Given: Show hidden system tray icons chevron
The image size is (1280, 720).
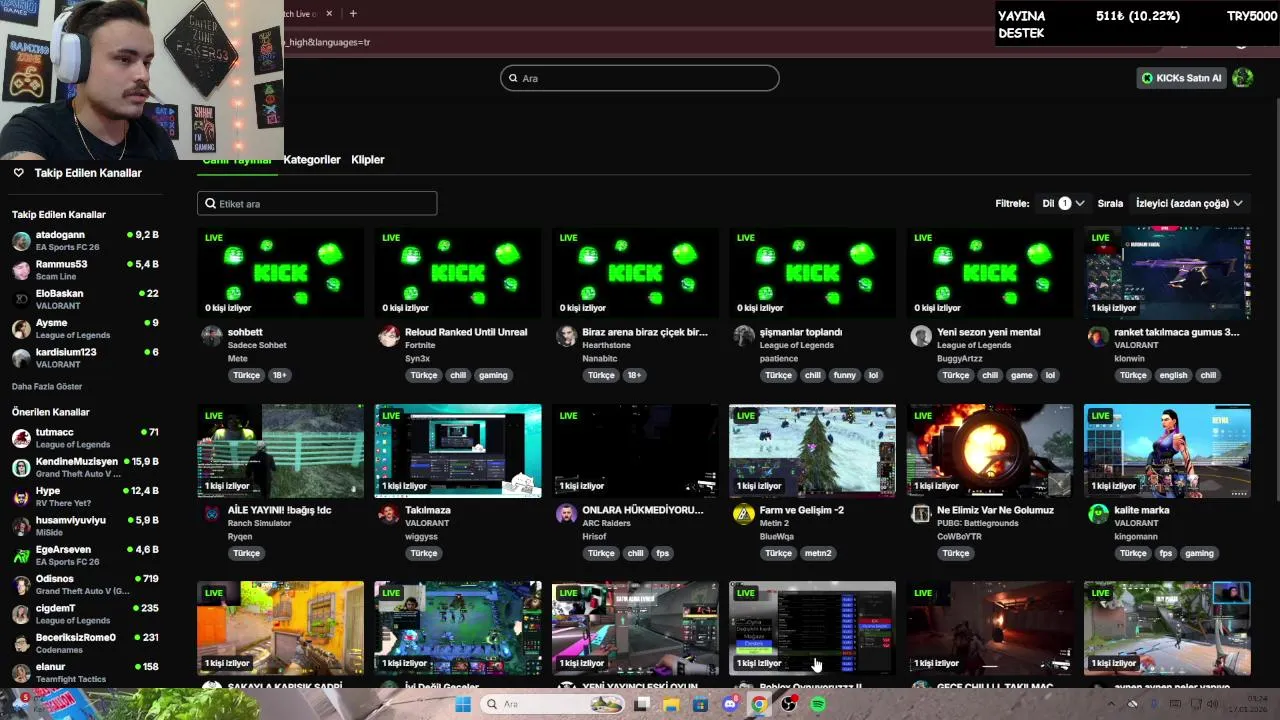Looking at the screenshot, I should (x=1111, y=704).
